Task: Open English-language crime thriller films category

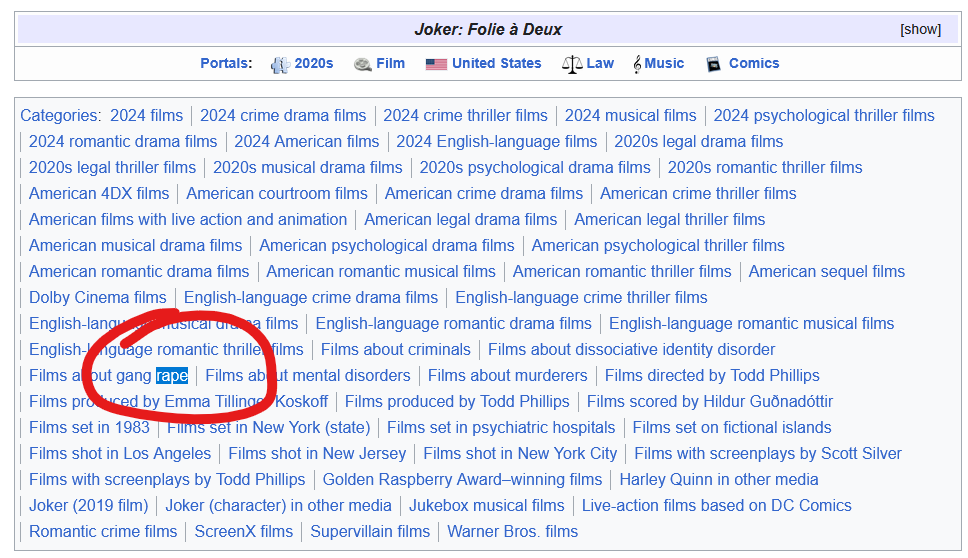Action: [581, 297]
